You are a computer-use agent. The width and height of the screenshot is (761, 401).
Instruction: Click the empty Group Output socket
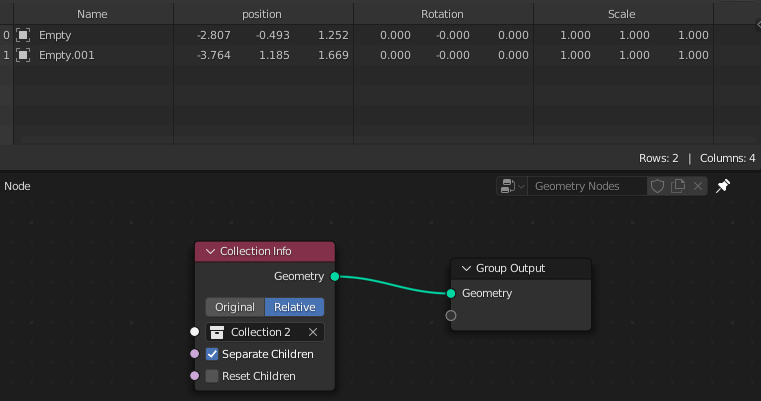click(451, 315)
